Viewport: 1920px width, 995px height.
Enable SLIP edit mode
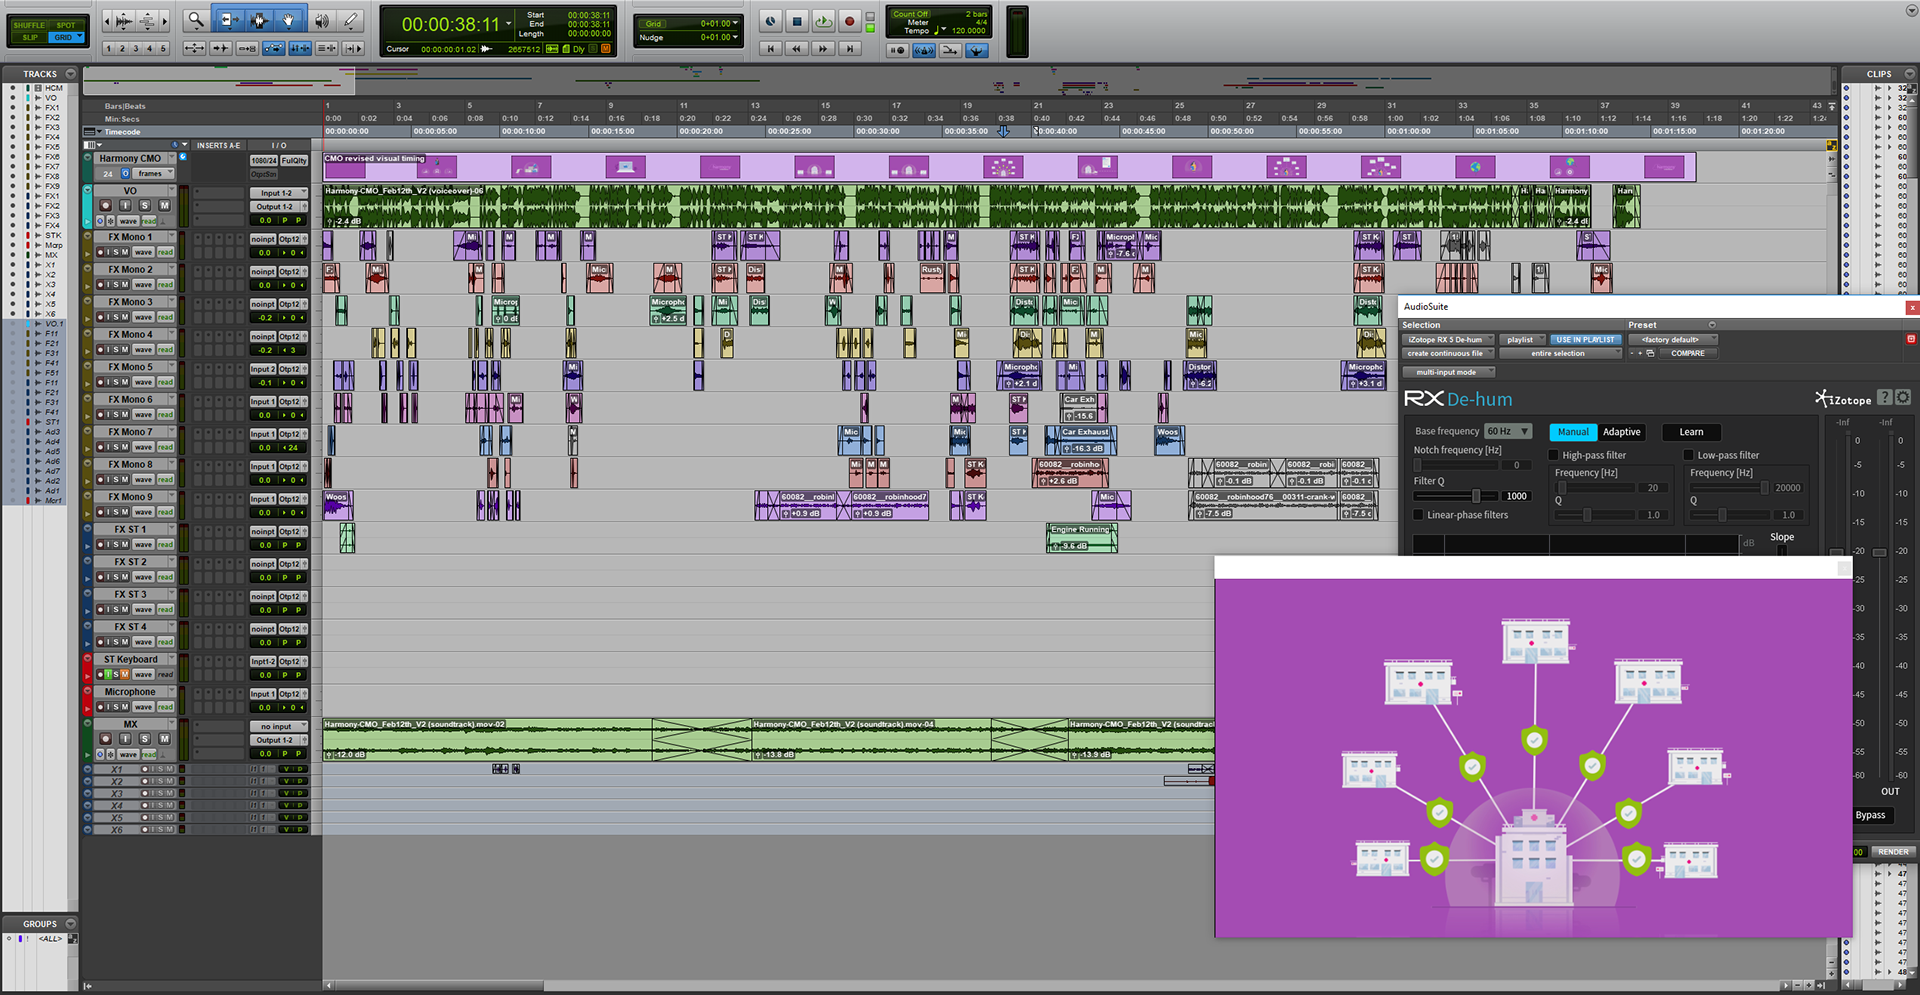click(x=29, y=37)
